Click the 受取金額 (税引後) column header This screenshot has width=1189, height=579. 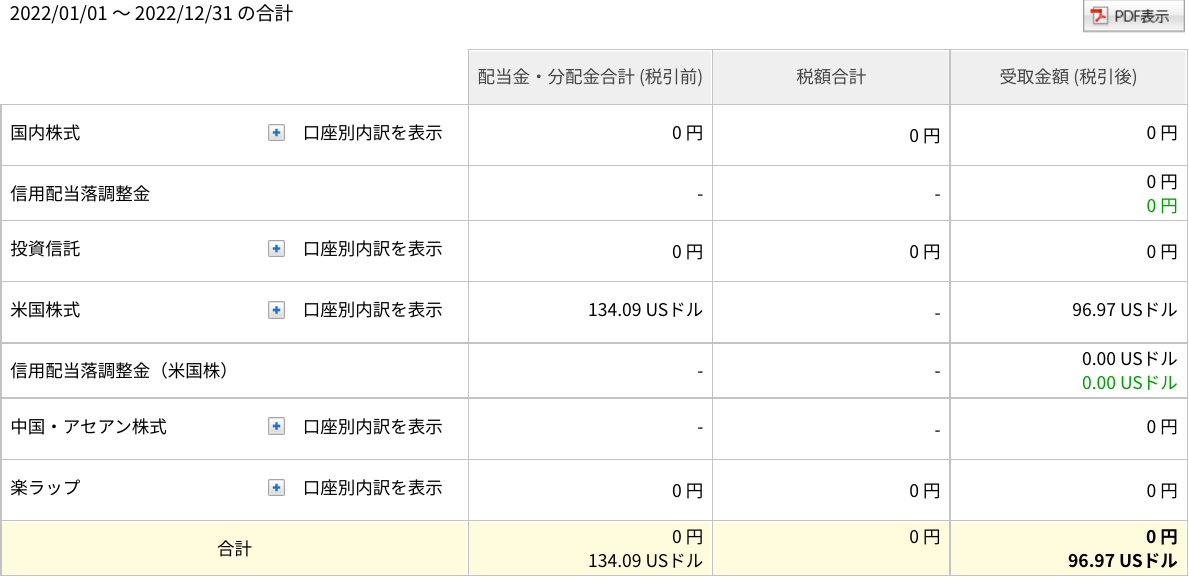(x=1068, y=77)
